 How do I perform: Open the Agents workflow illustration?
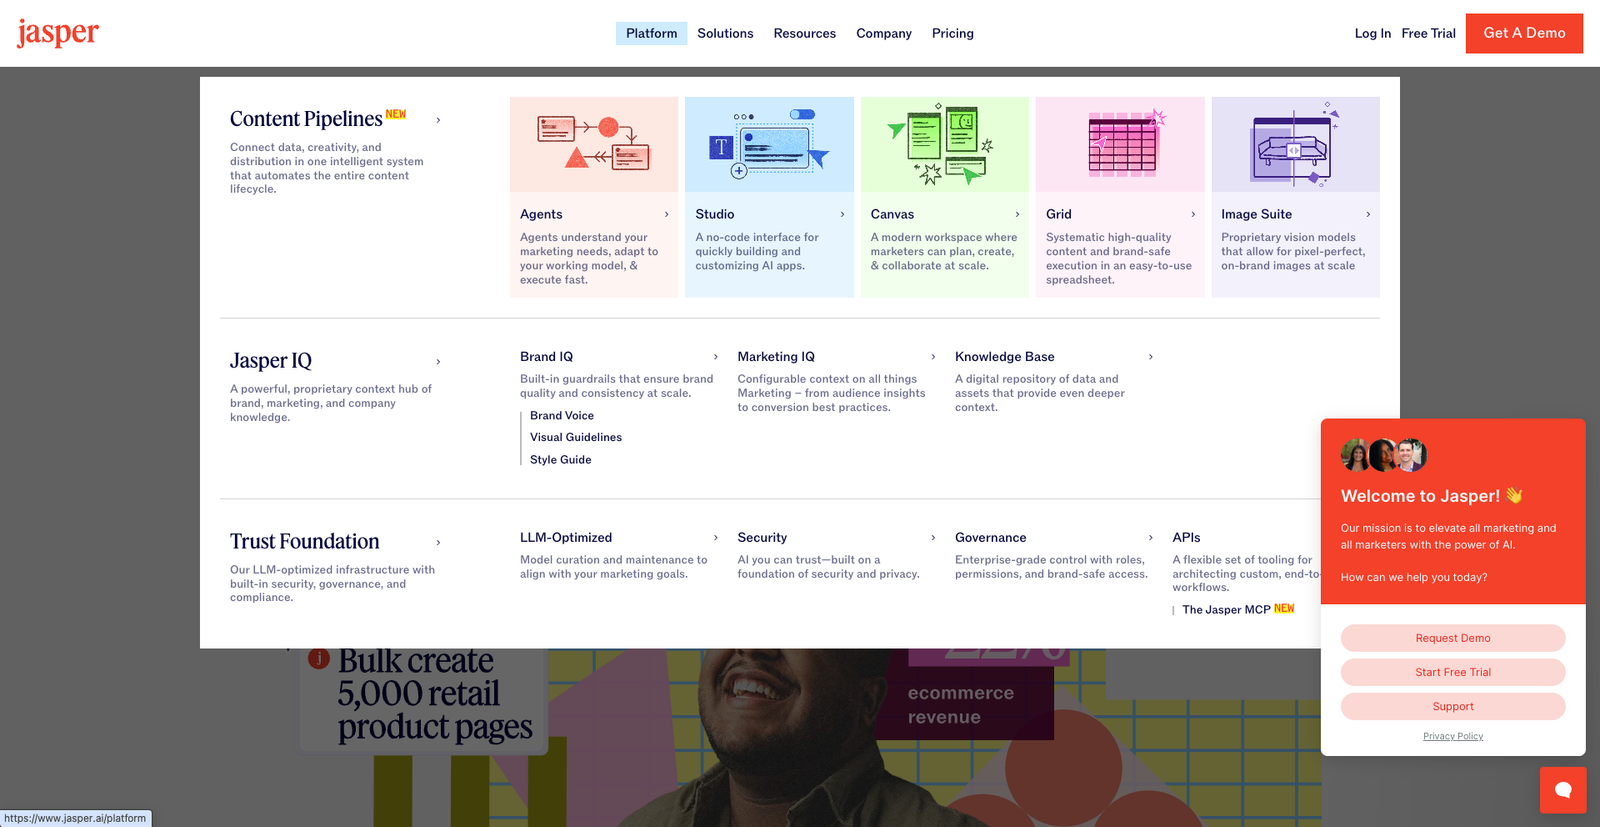point(594,144)
